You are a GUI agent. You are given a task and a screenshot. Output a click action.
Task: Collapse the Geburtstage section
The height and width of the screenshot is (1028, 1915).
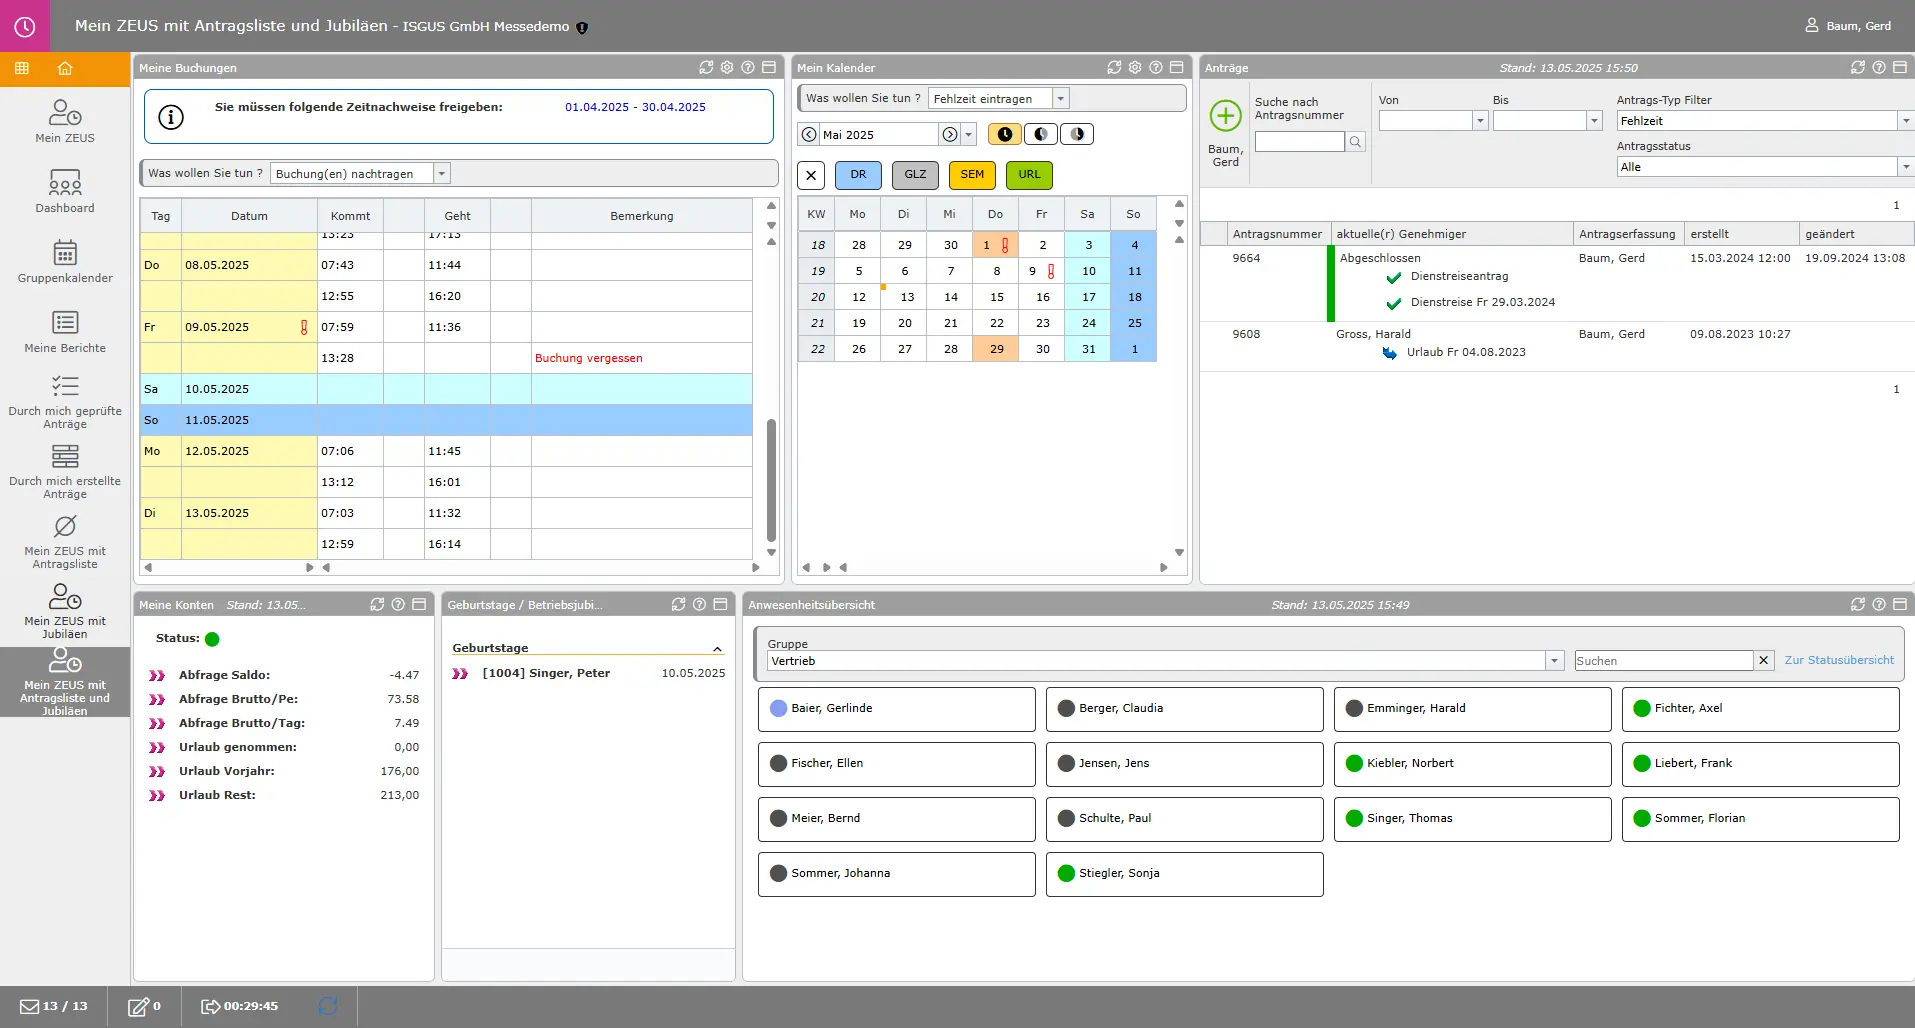(x=717, y=649)
